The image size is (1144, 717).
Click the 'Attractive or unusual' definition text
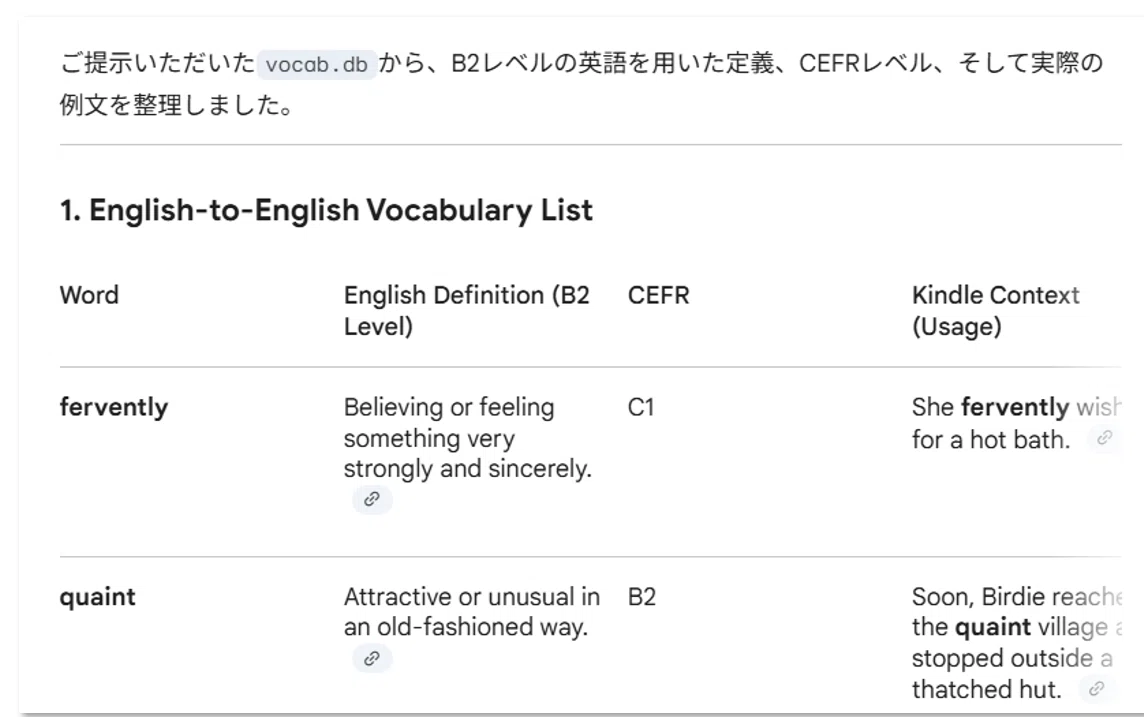point(471,612)
